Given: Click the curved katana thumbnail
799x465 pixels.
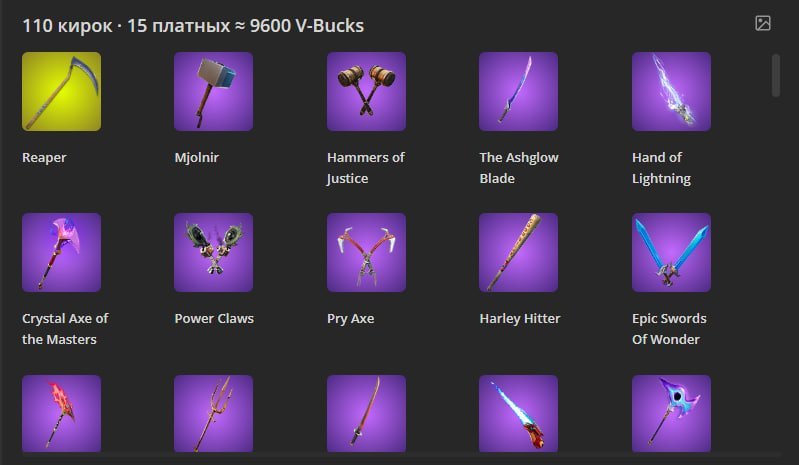Looking at the screenshot, I should tap(366, 414).
